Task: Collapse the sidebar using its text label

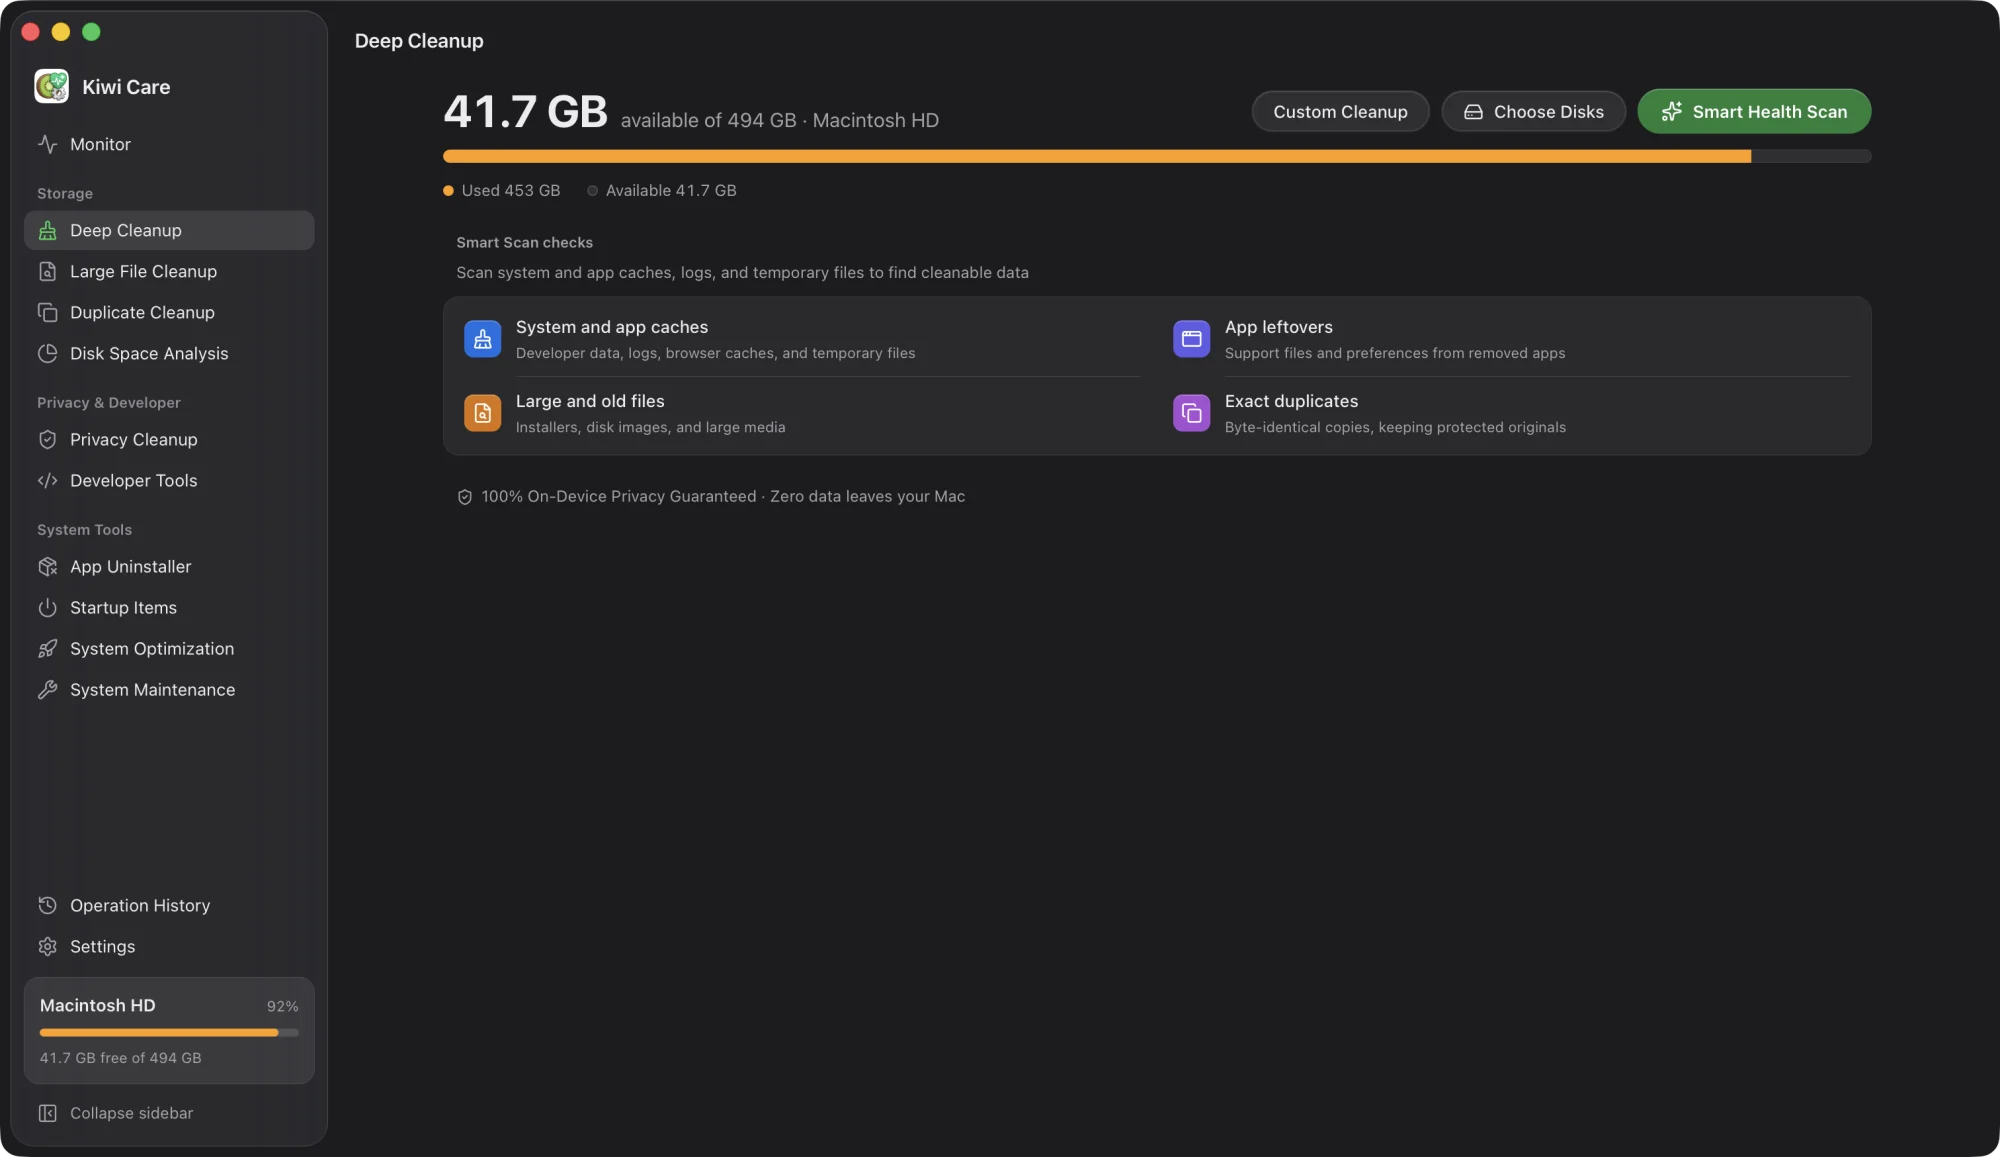Action: (x=131, y=1113)
